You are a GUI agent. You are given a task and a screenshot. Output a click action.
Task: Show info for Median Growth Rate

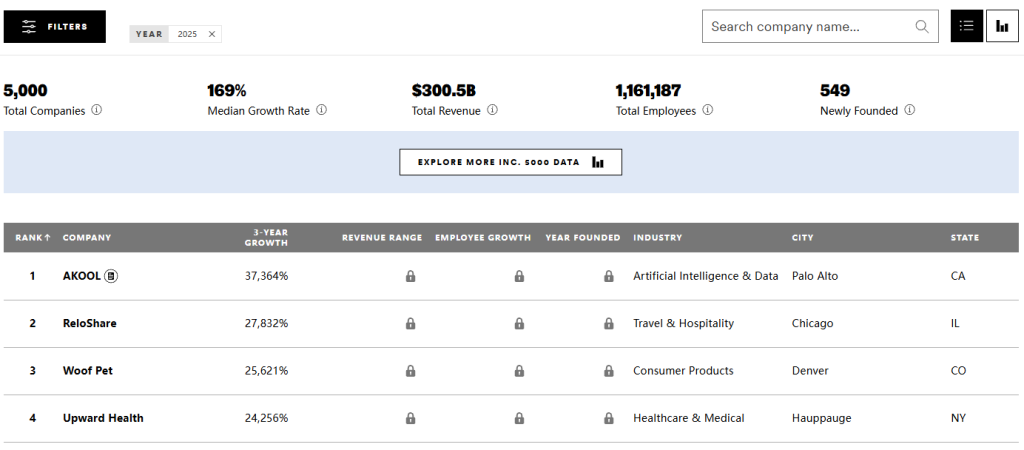coord(321,111)
